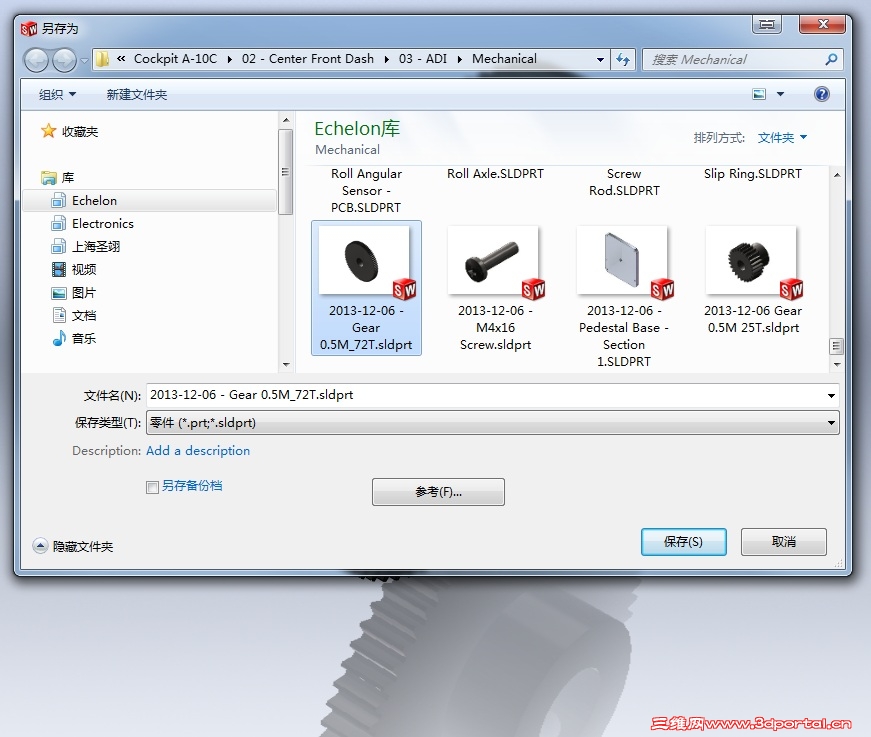
Task: Select Screw Rod.SLDPRT file
Action: (x=624, y=182)
